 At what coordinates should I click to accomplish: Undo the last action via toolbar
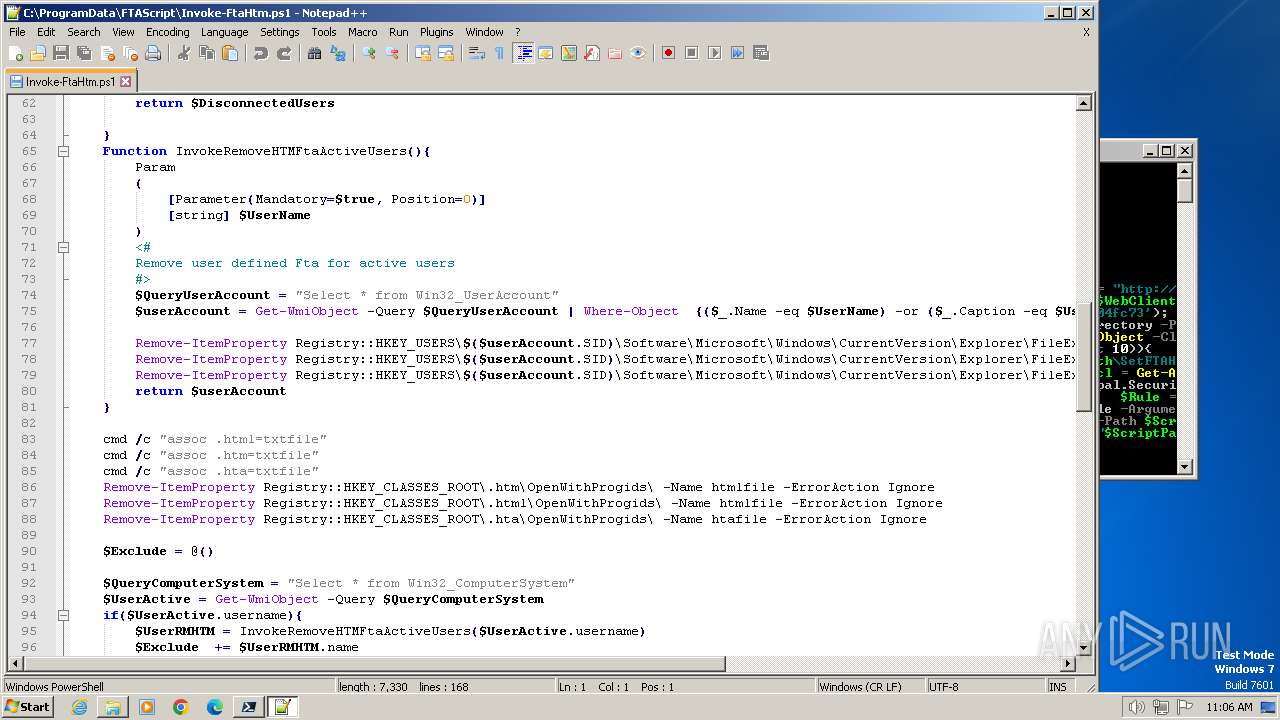(261, 53)
